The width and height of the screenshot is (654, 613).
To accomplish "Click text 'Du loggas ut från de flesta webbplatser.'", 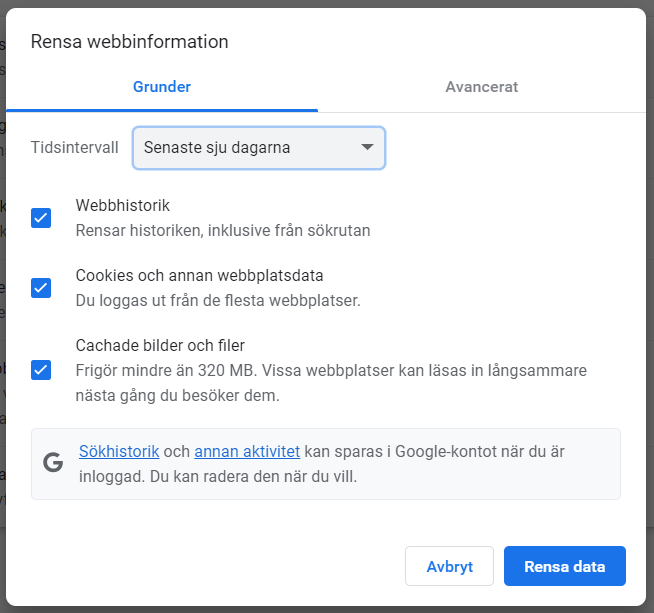I will point(218,301).
